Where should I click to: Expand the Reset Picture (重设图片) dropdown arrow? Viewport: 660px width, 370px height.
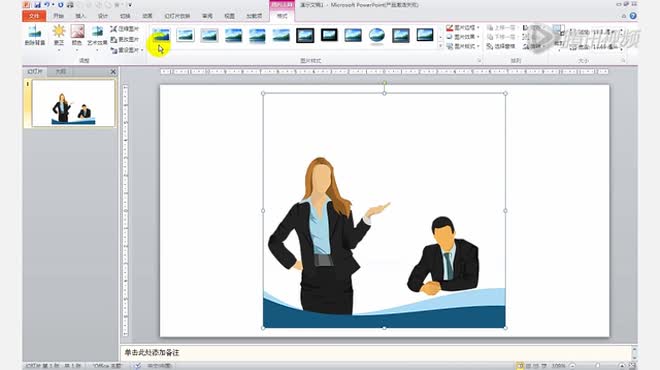(x=142, y=50)
